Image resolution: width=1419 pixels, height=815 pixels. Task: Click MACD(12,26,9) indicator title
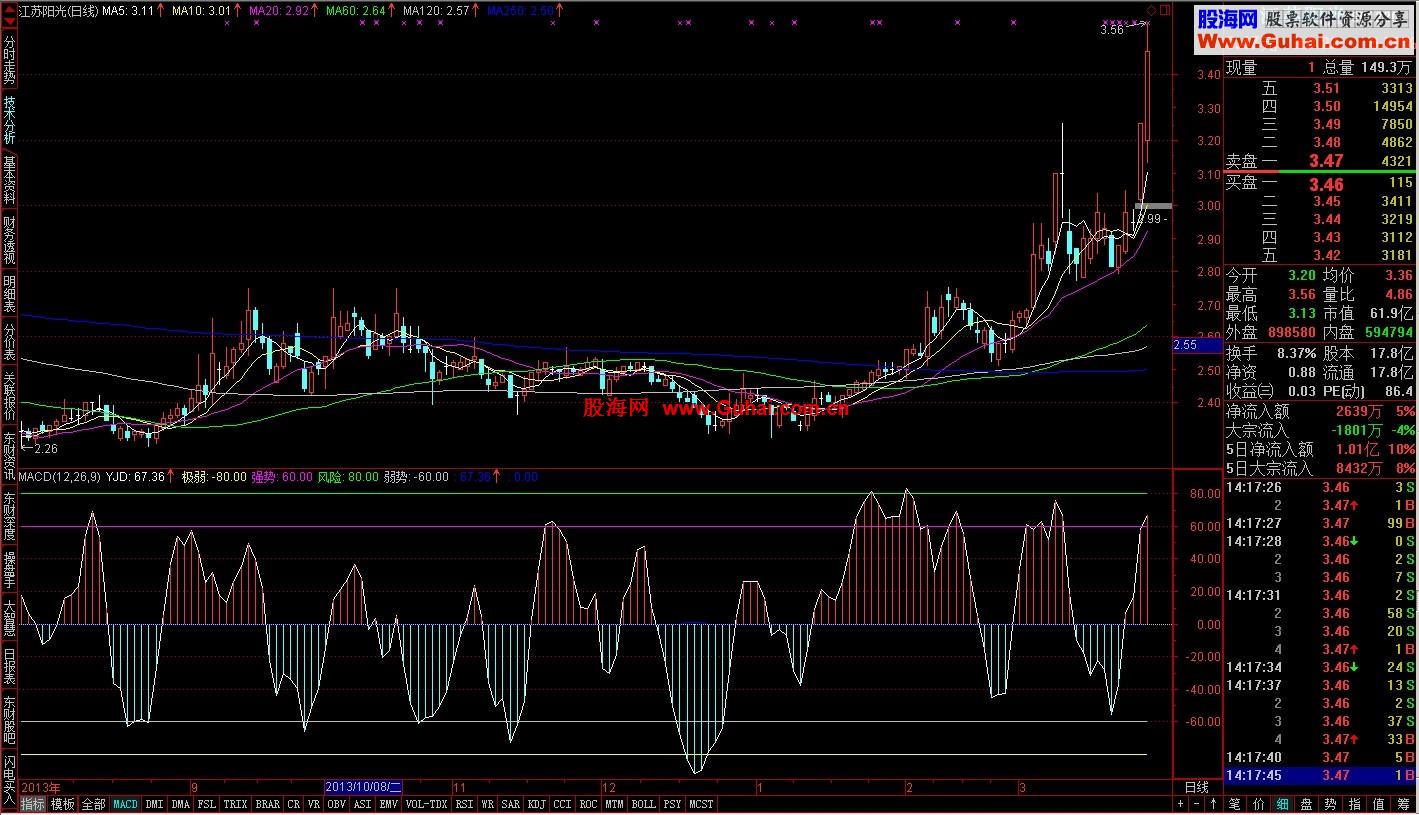coord(60,477)
